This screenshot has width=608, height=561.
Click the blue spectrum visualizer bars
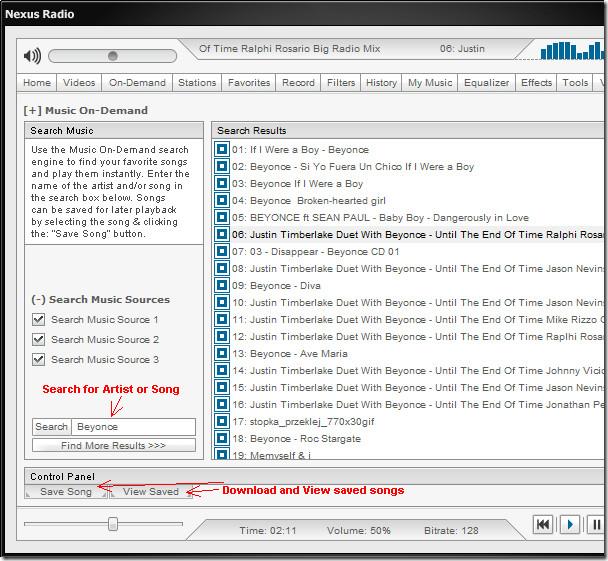572,50
